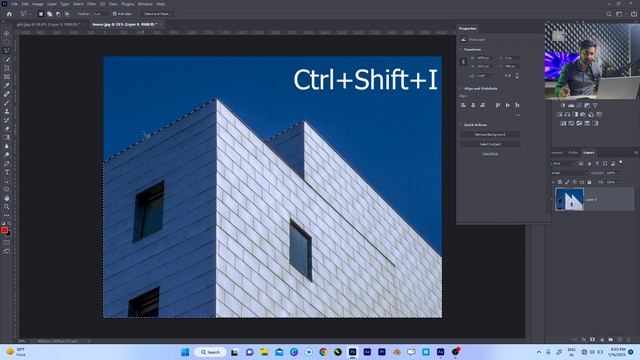Viewport: 640px width, 360px height.
Task: Select the Clone Stamp tool
Action: coord(7,111)
